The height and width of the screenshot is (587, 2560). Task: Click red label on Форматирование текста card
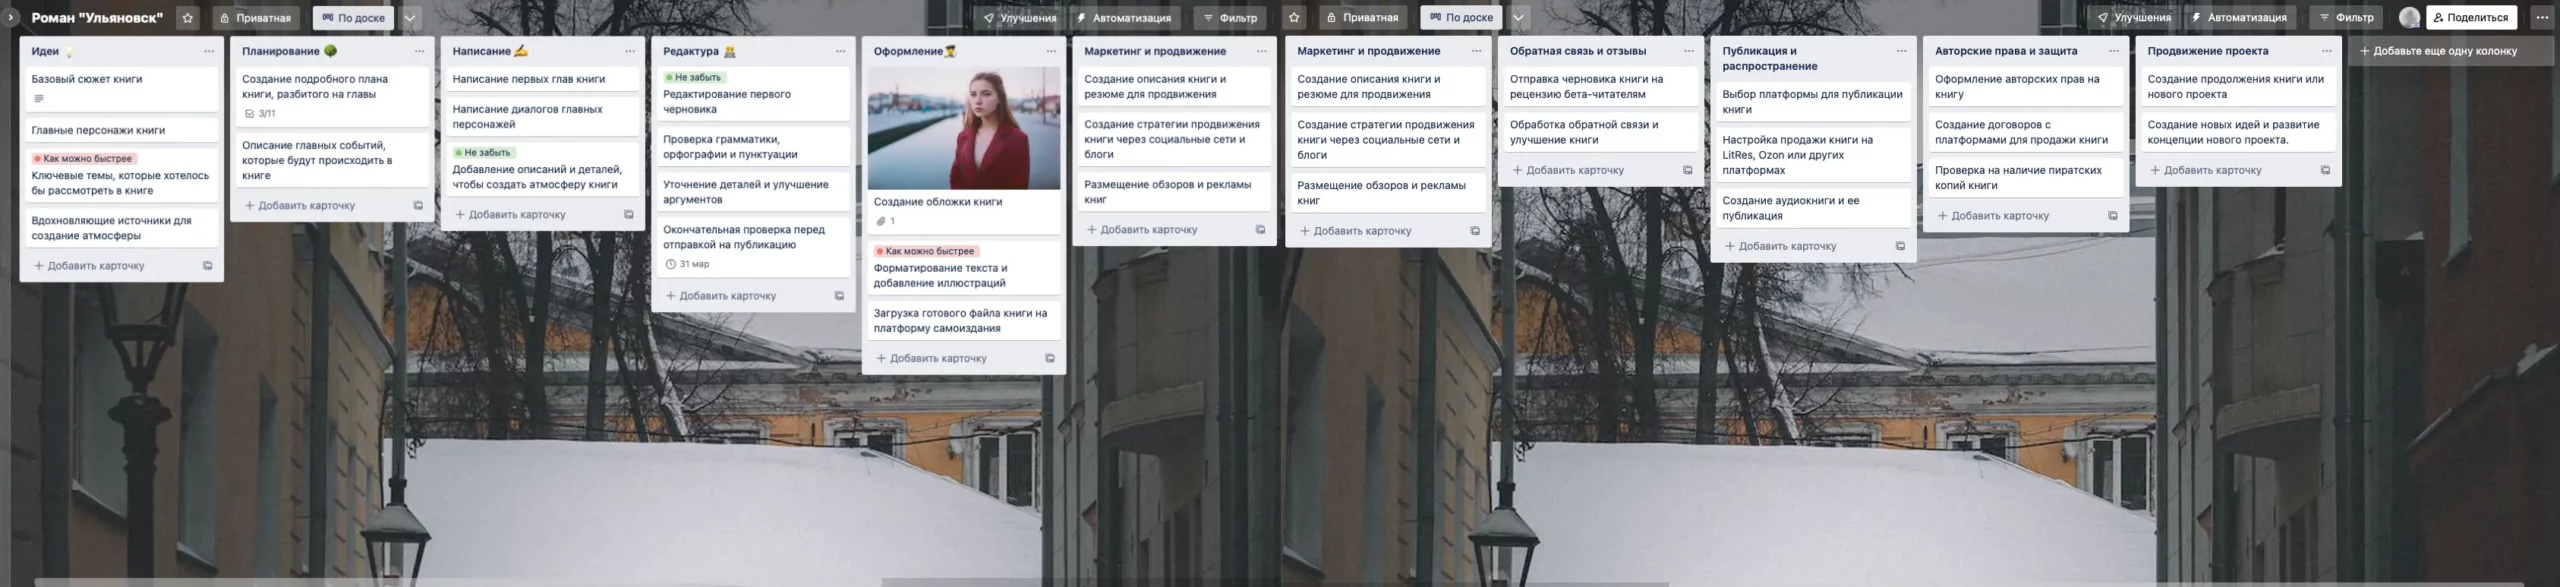coord(926,251)
